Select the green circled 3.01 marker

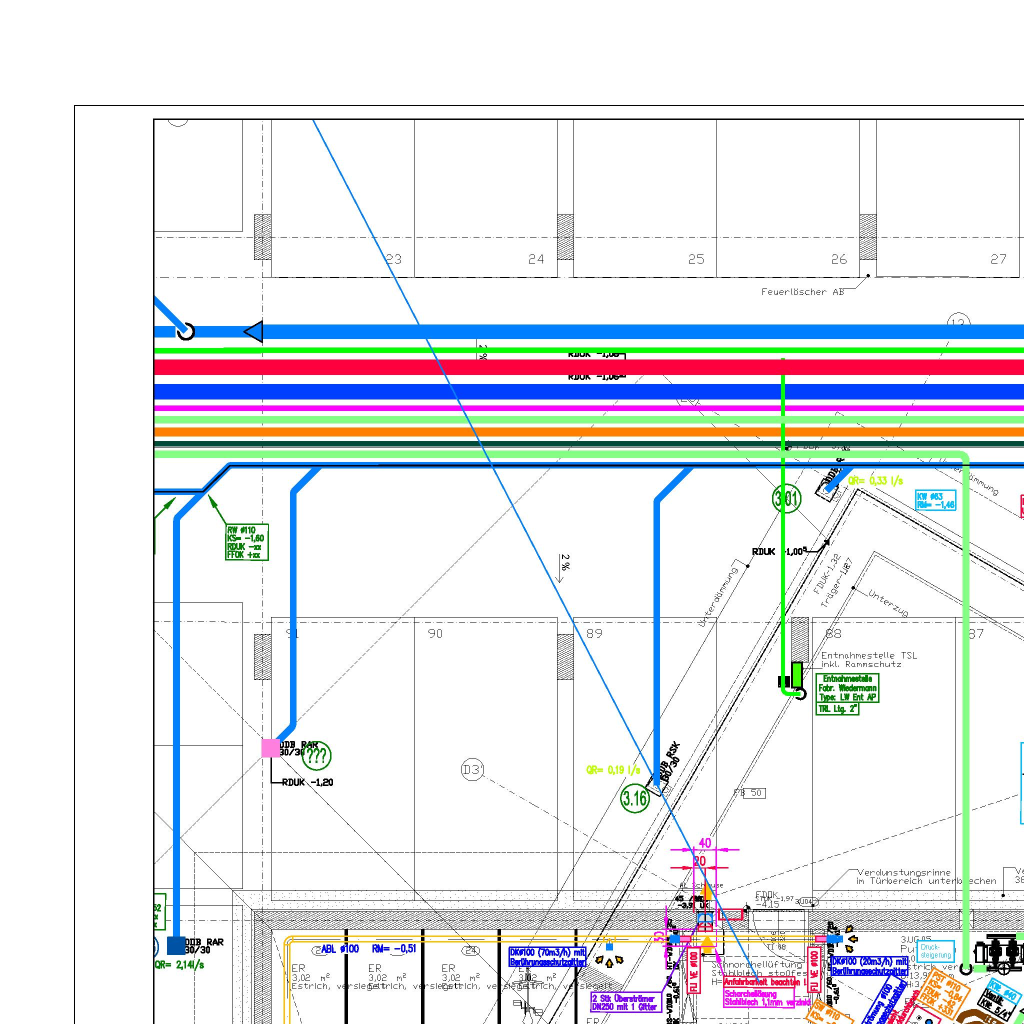point(787,497)
